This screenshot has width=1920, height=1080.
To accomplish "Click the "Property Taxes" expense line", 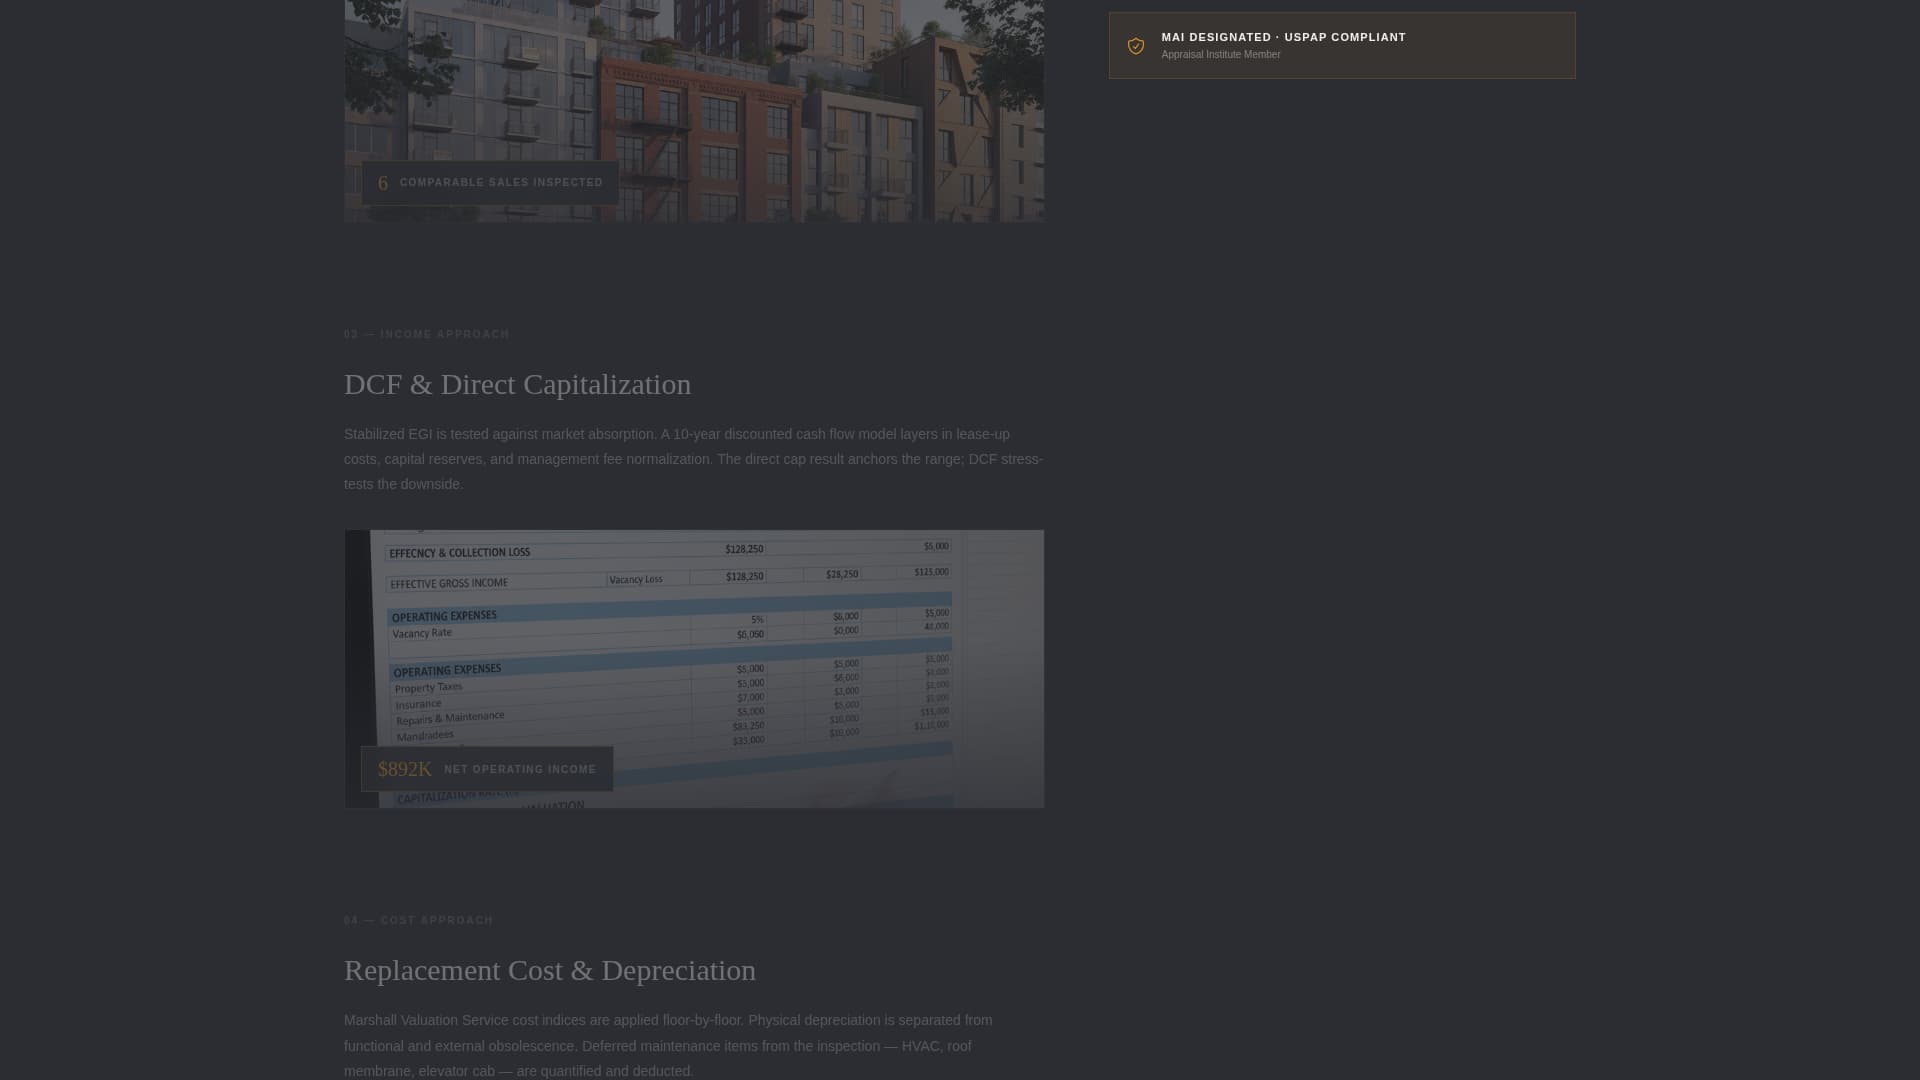I will coord(429,687).
